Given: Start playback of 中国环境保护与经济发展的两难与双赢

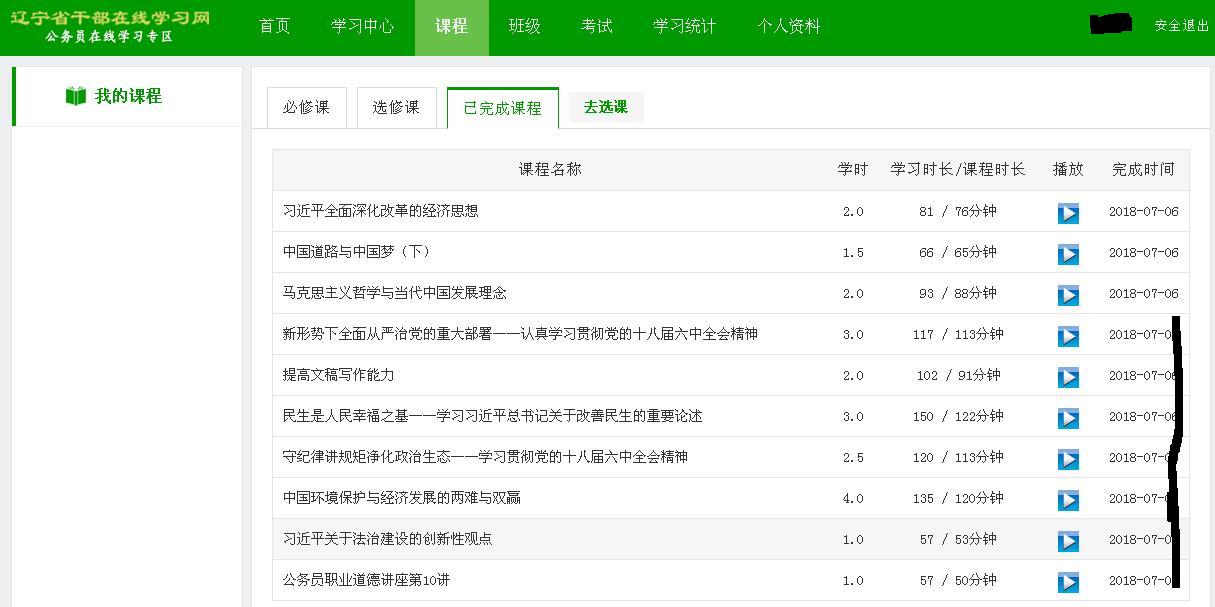Looking at the screenshot, I should click(1068, 500).
